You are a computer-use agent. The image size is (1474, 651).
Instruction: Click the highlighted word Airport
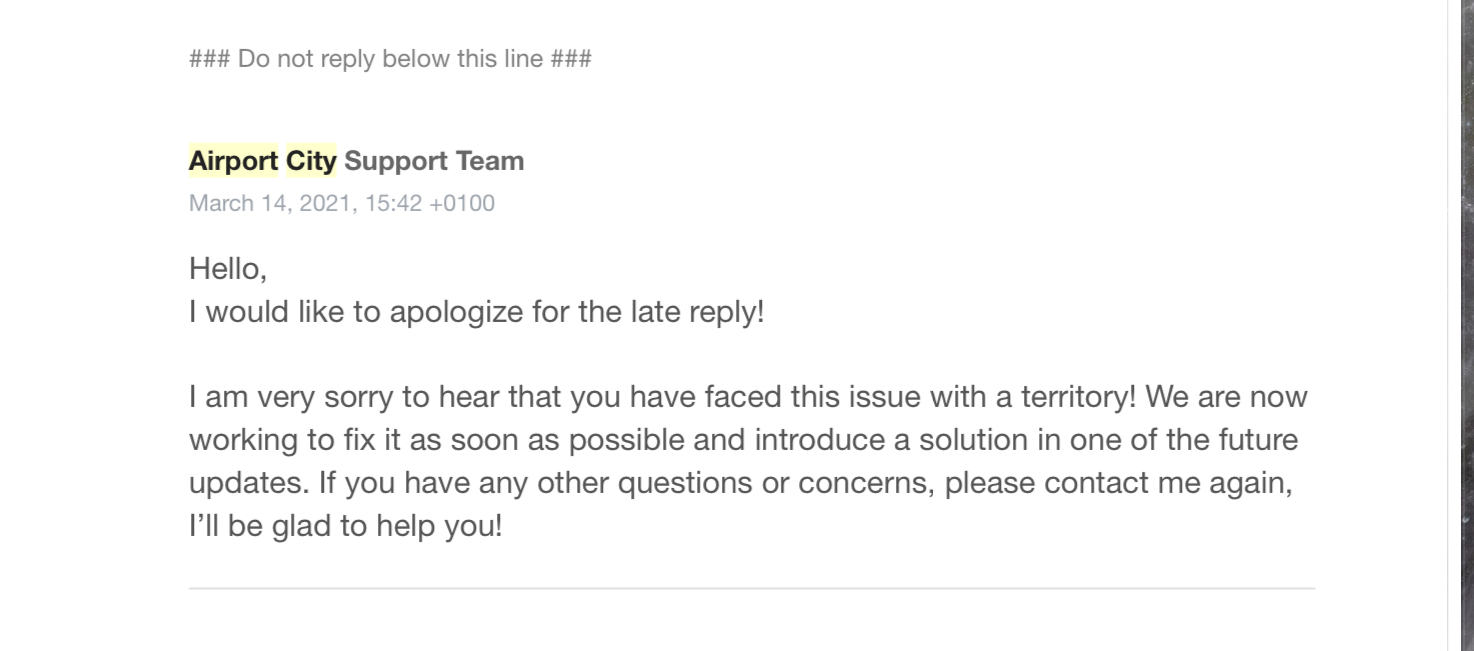tap(233, 160)
